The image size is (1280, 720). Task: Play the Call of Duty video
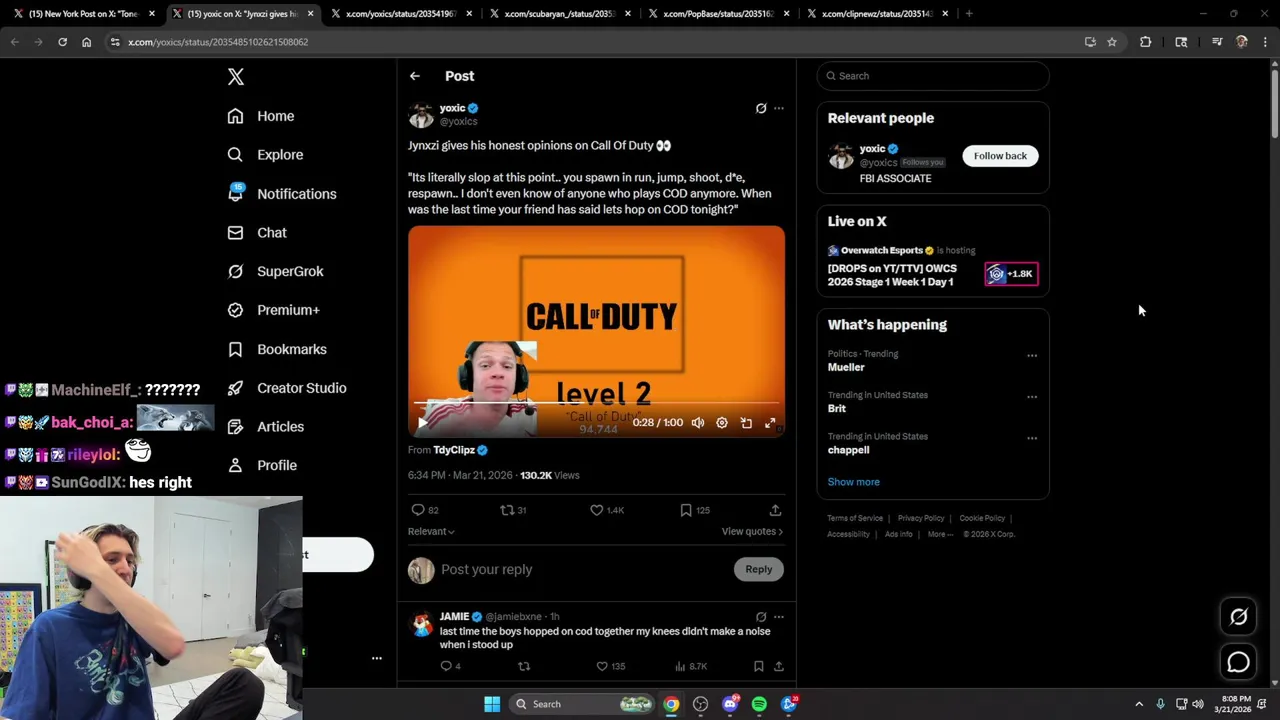click(422, 423)
